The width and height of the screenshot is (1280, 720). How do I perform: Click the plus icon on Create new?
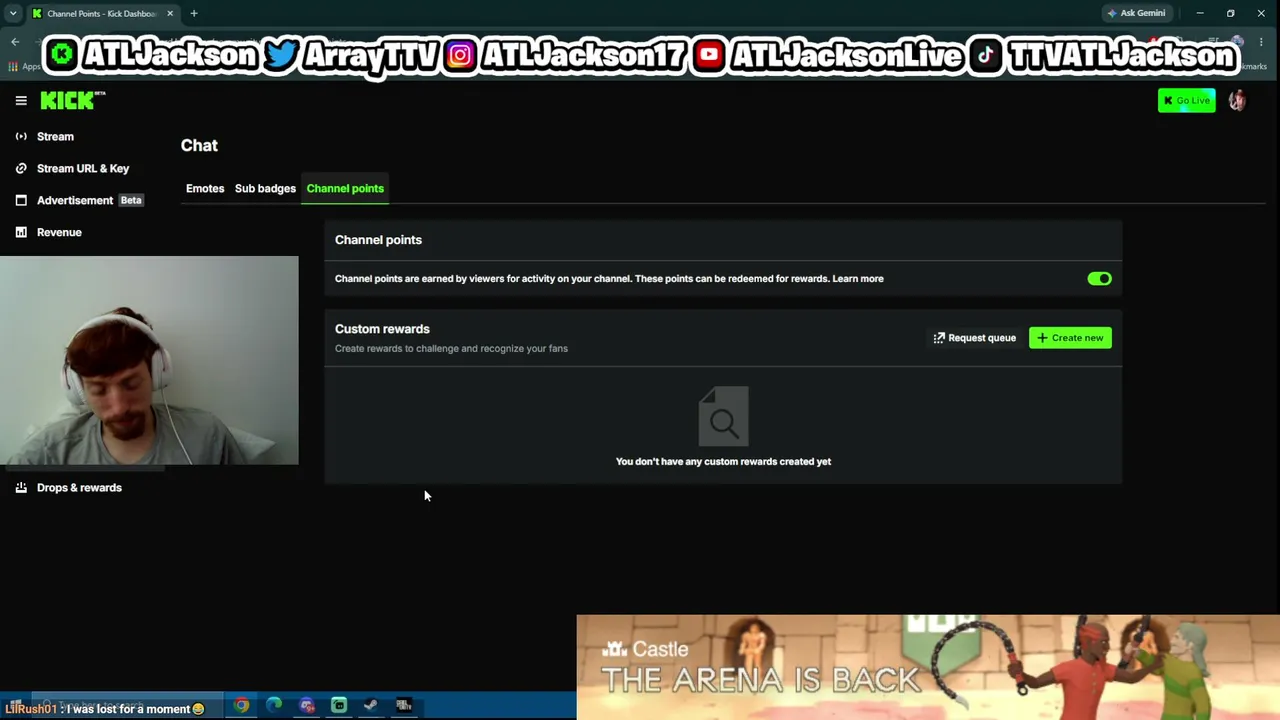1042,338
